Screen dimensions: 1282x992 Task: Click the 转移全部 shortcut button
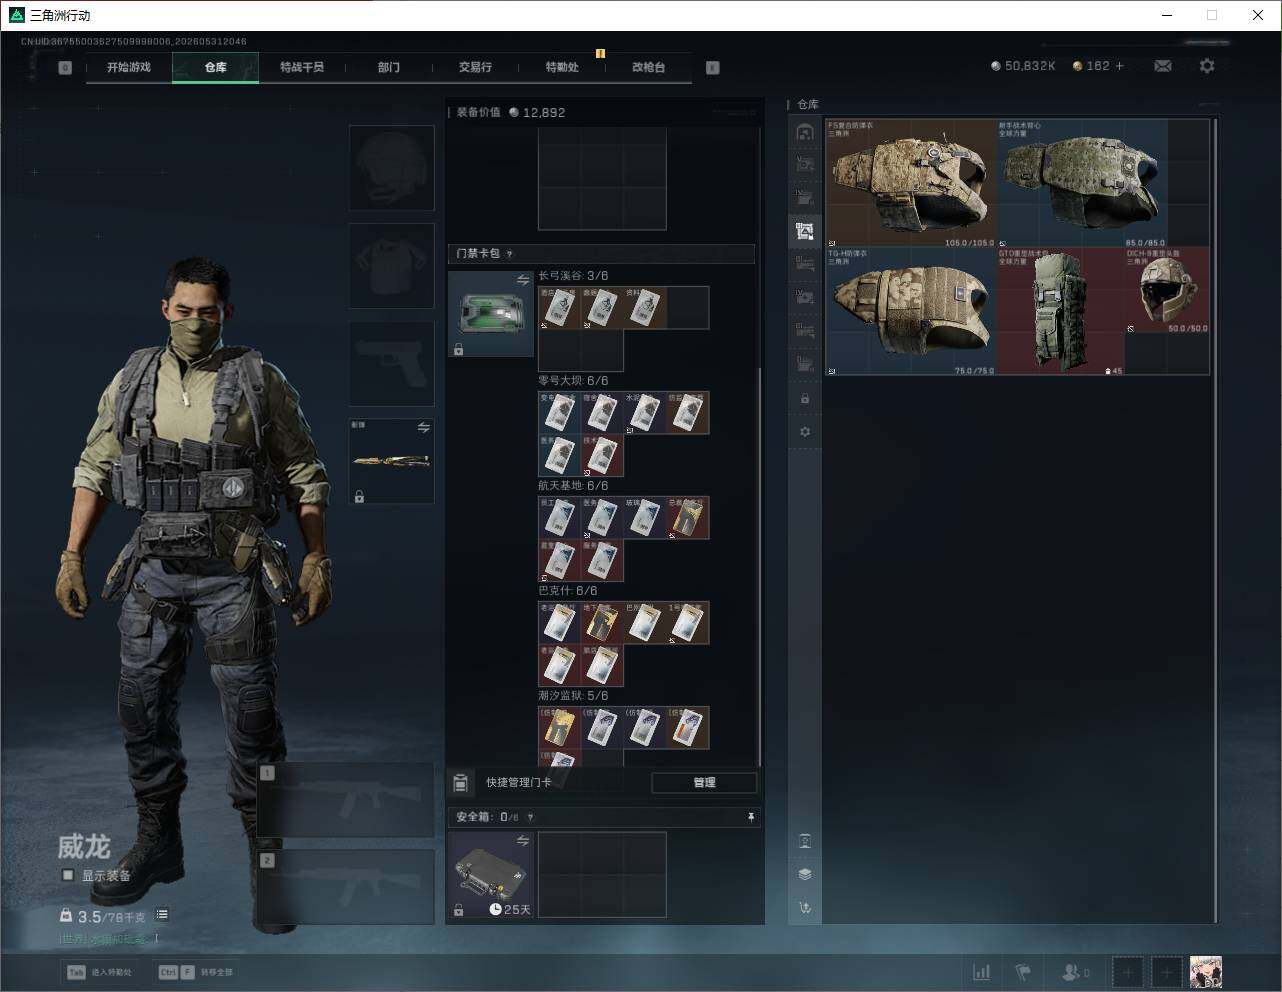point(196,972)
